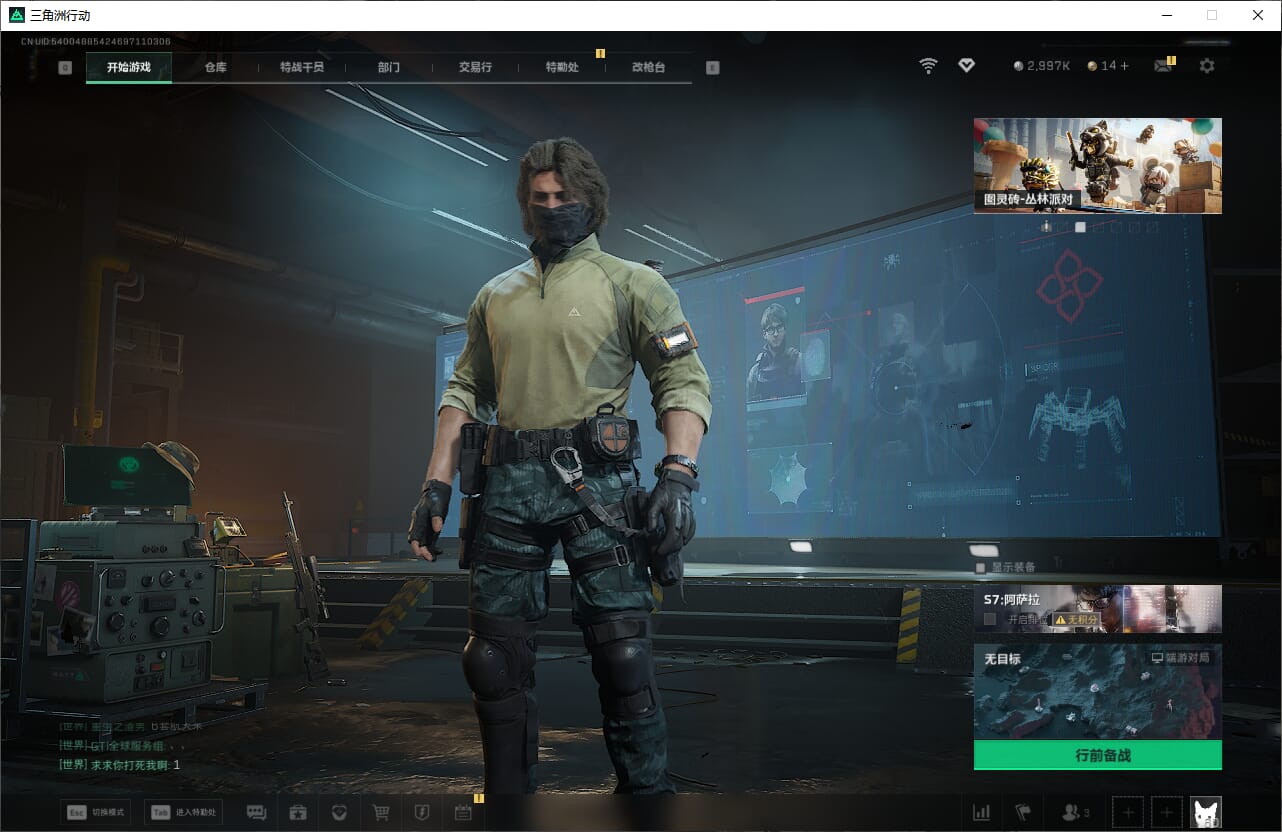The image size is (1282, 832).
Task: Click the diamond membership icon
Action: pyautogui.click(x=966, y=66)
